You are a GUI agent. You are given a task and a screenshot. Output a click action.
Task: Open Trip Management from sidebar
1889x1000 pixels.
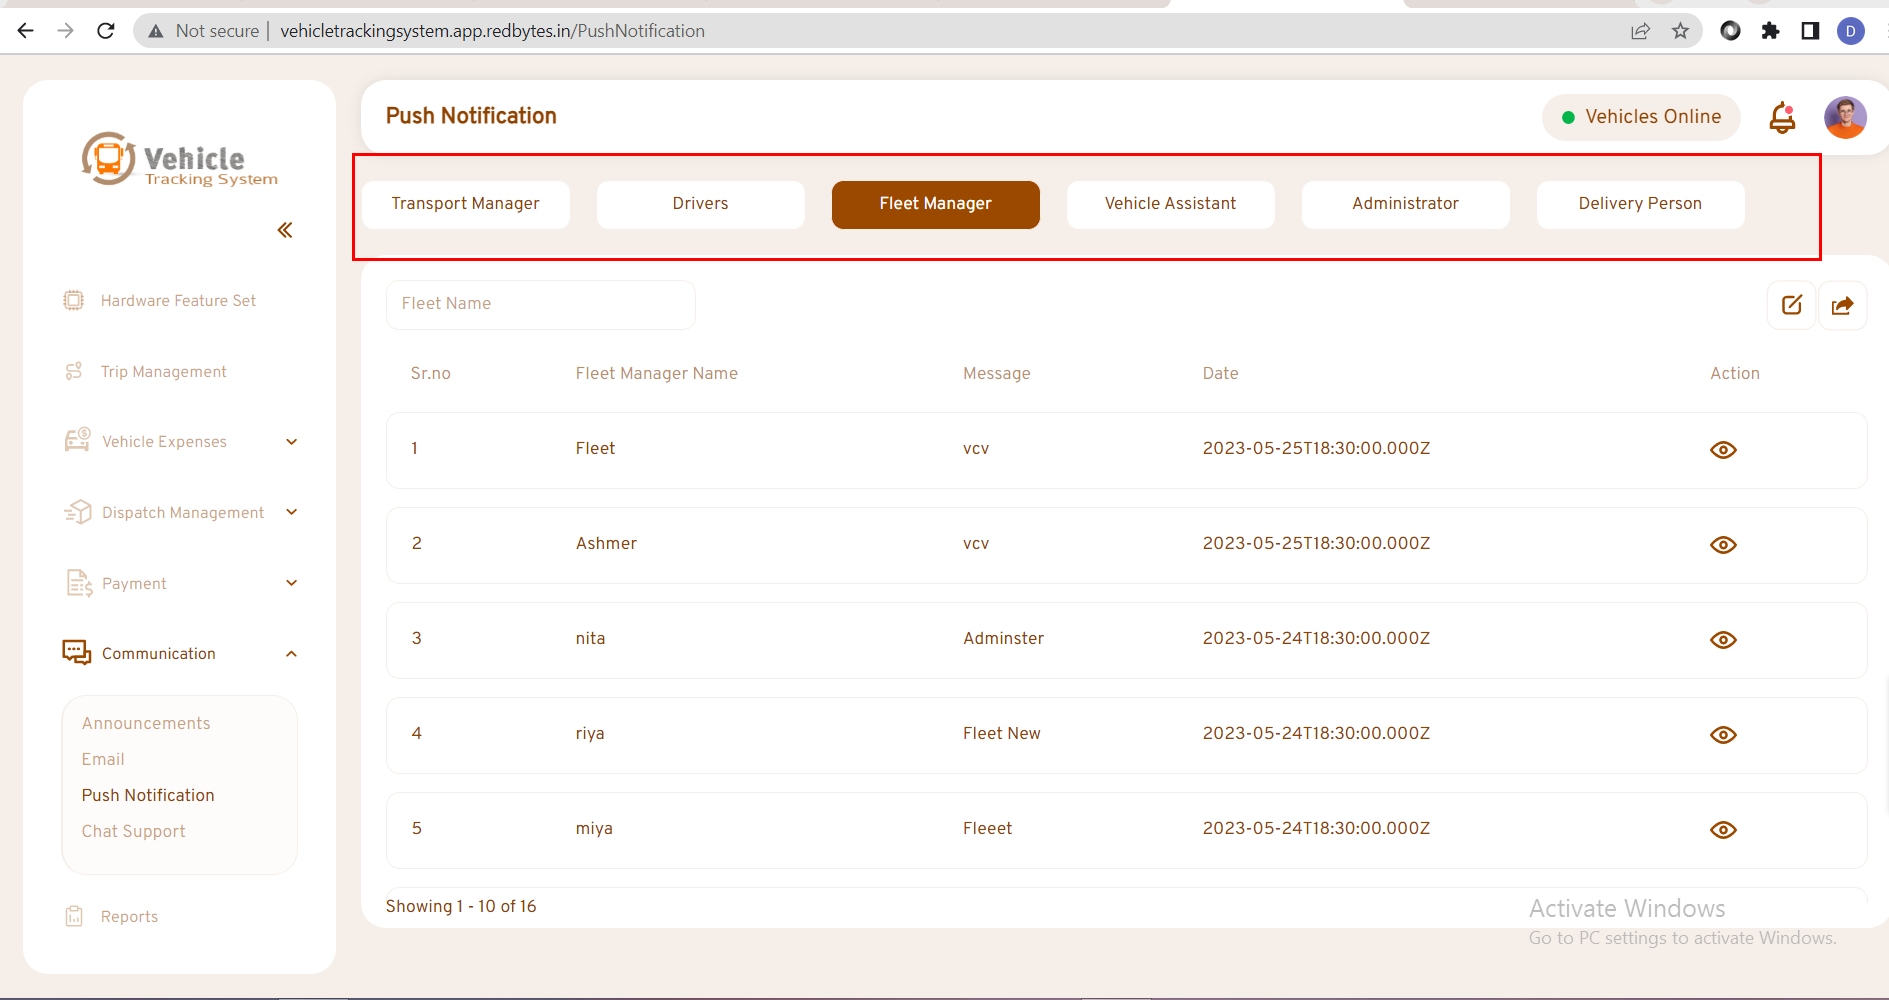click(x=163, y=372)
